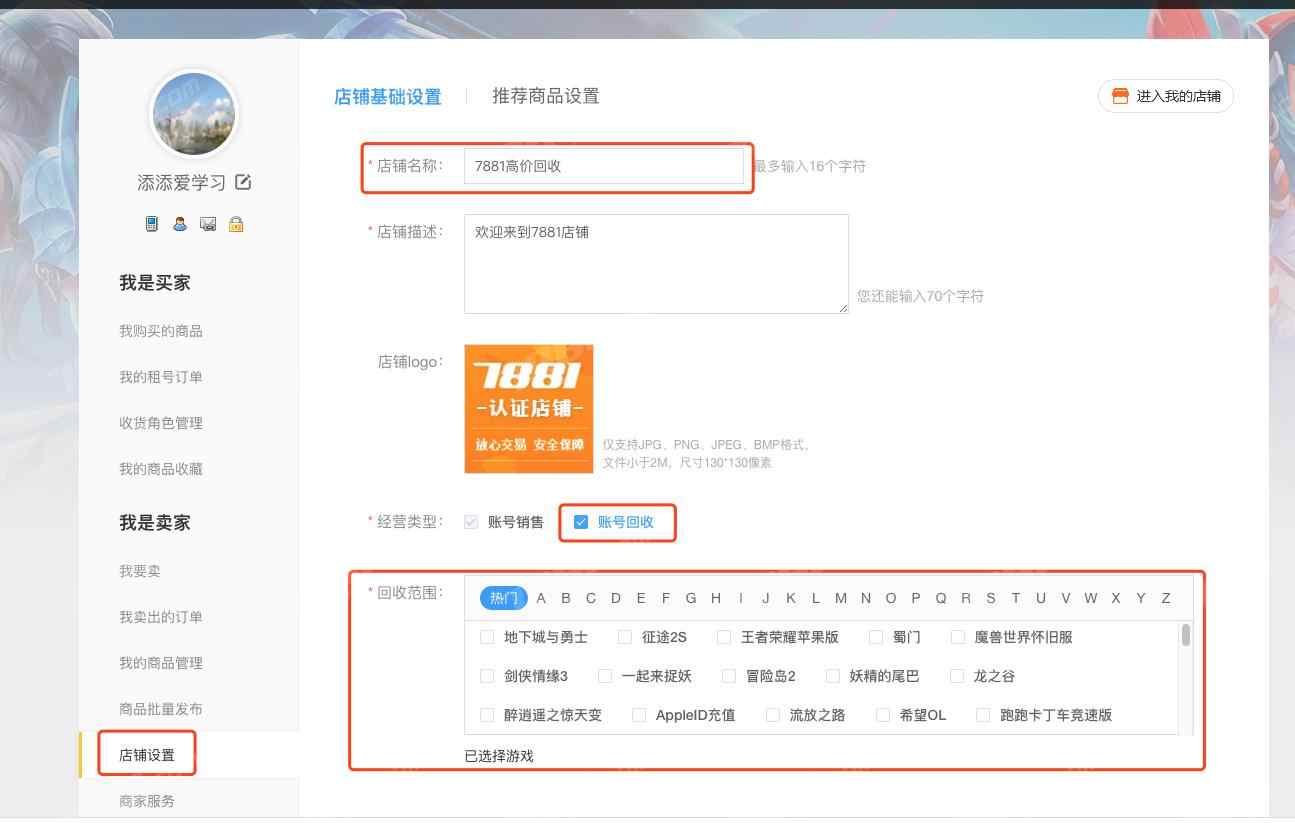
Task: Filter games by letter W
Action: coord(1091,598)
